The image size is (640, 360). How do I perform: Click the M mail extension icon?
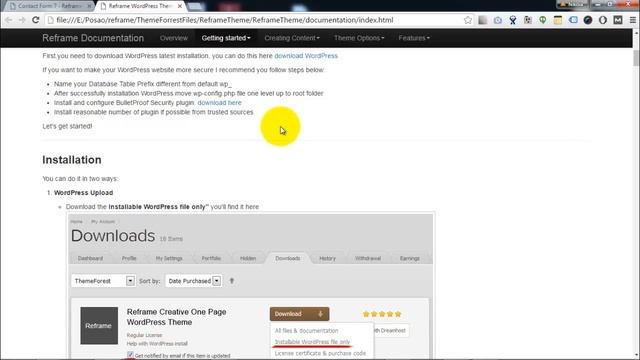[x=618, y=20]
